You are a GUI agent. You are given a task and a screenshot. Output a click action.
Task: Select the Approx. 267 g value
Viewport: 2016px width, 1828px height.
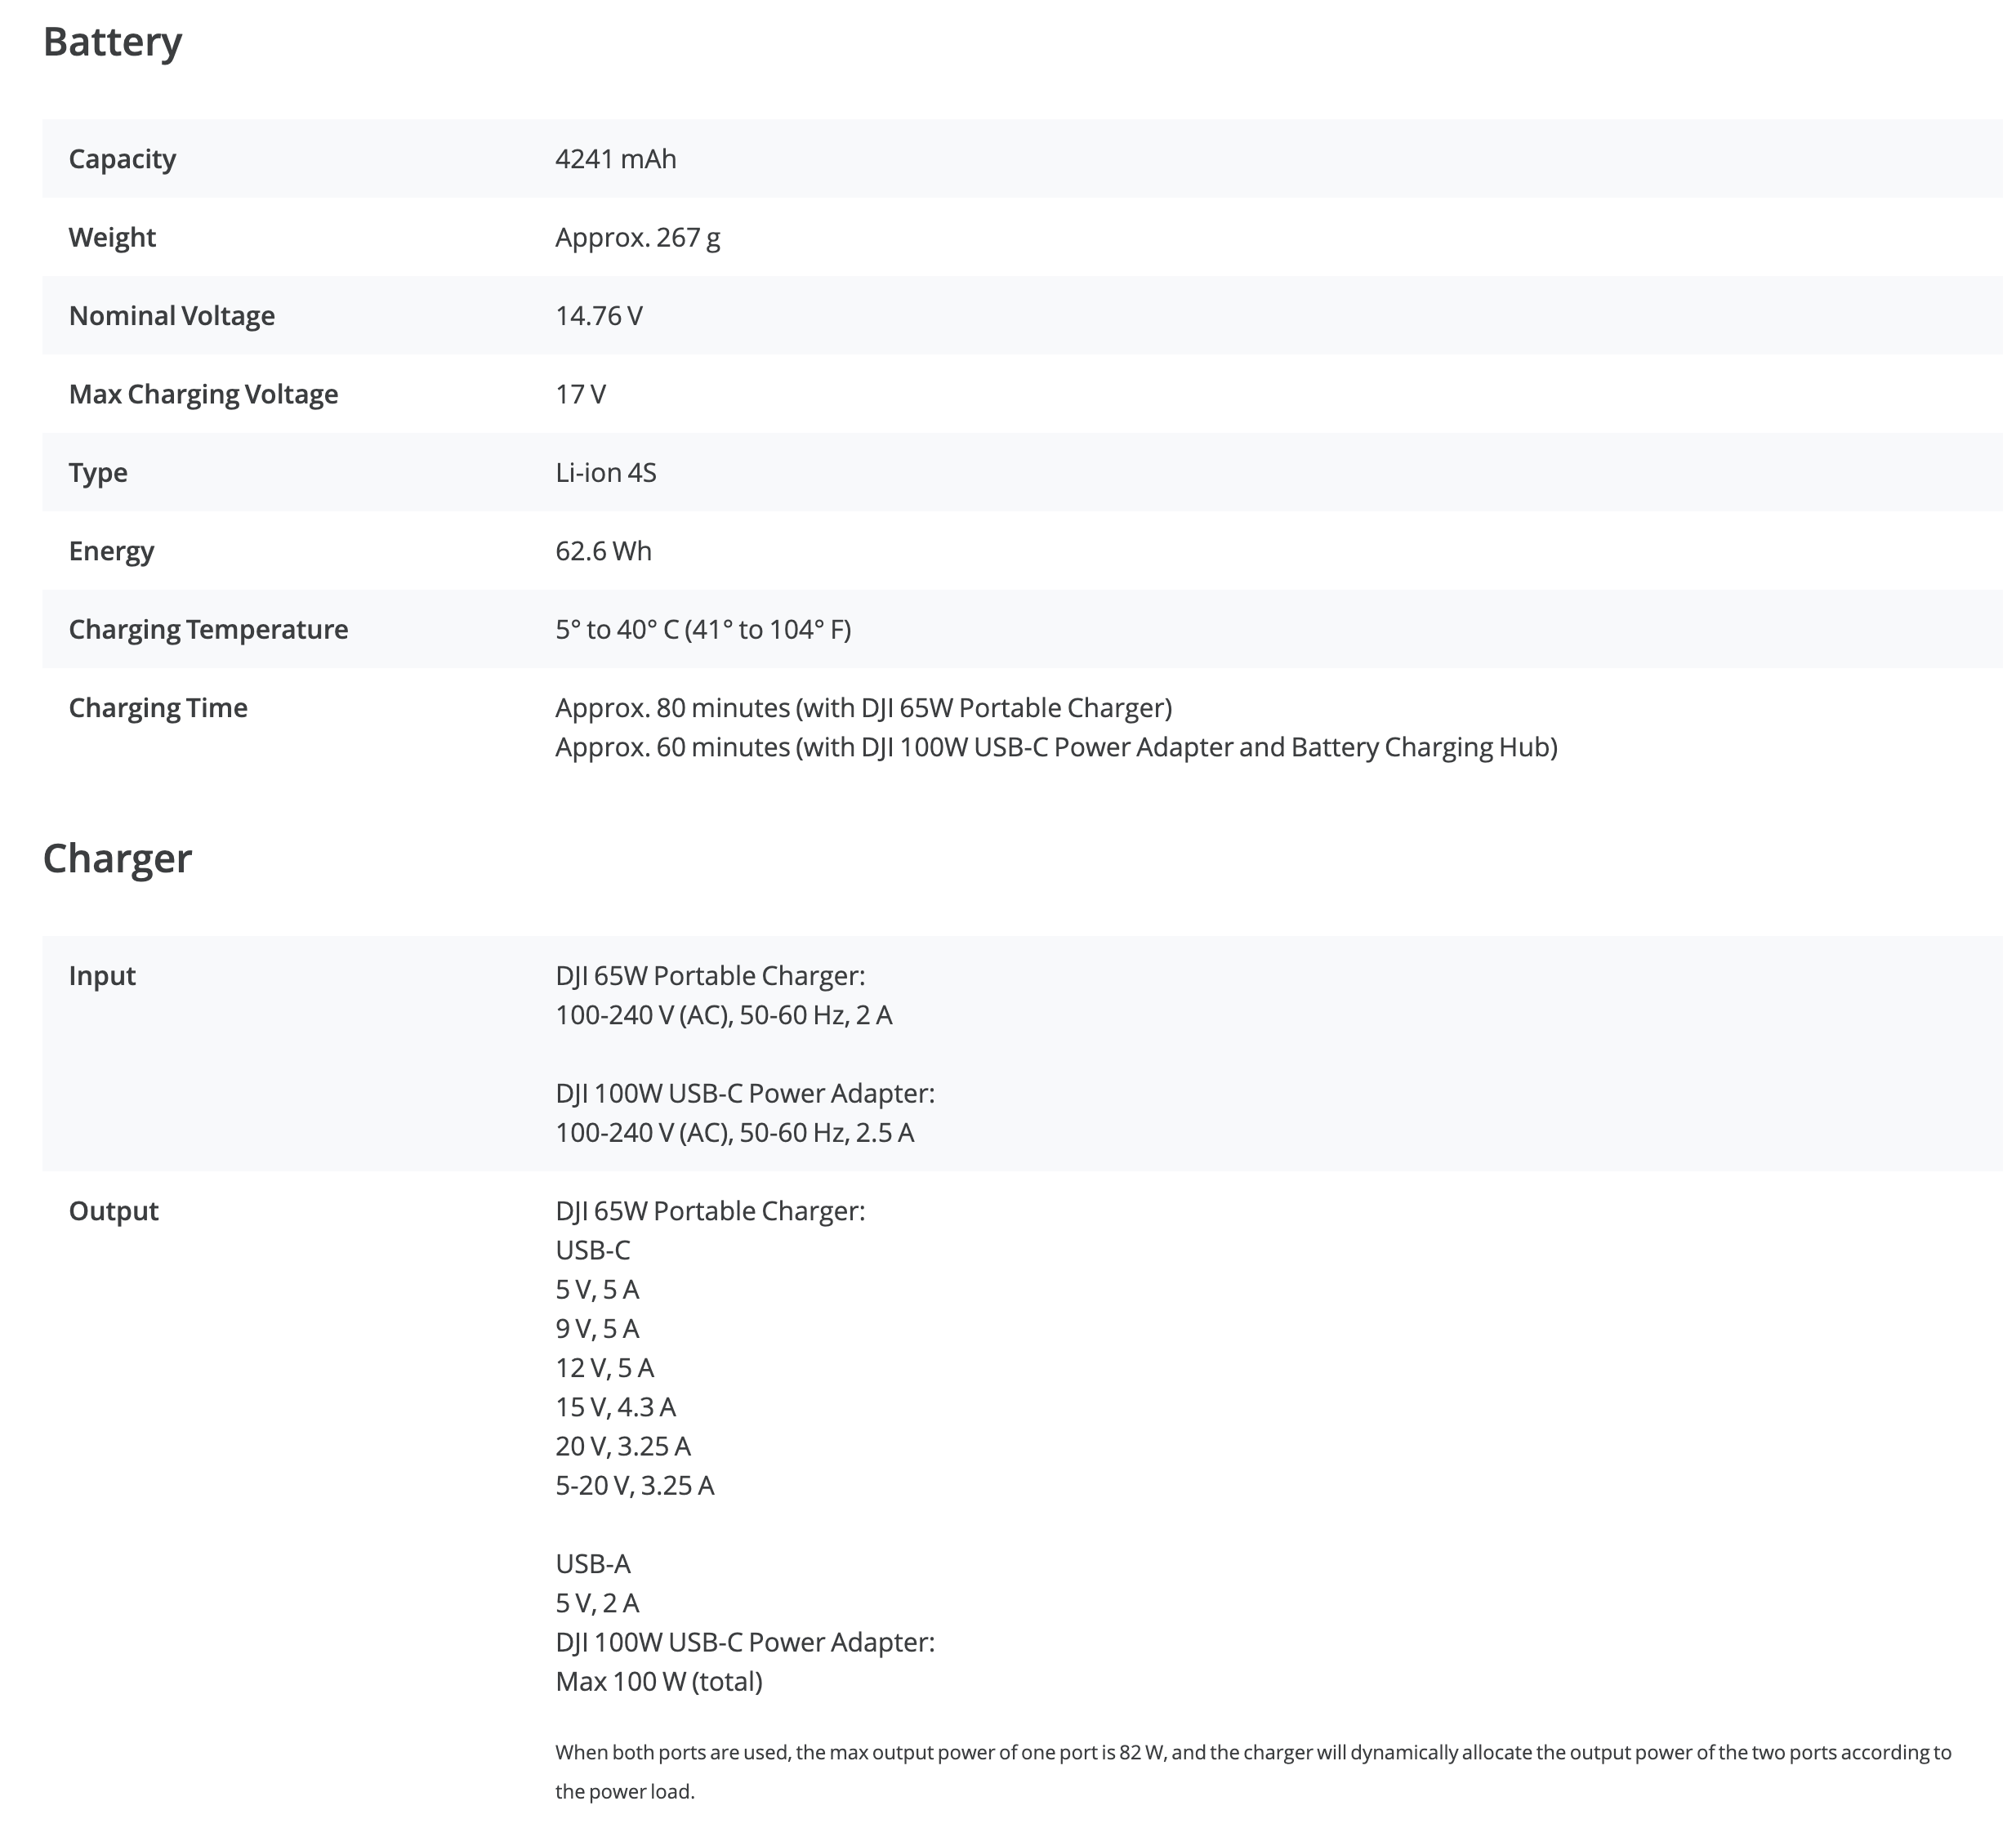point(637,237)
